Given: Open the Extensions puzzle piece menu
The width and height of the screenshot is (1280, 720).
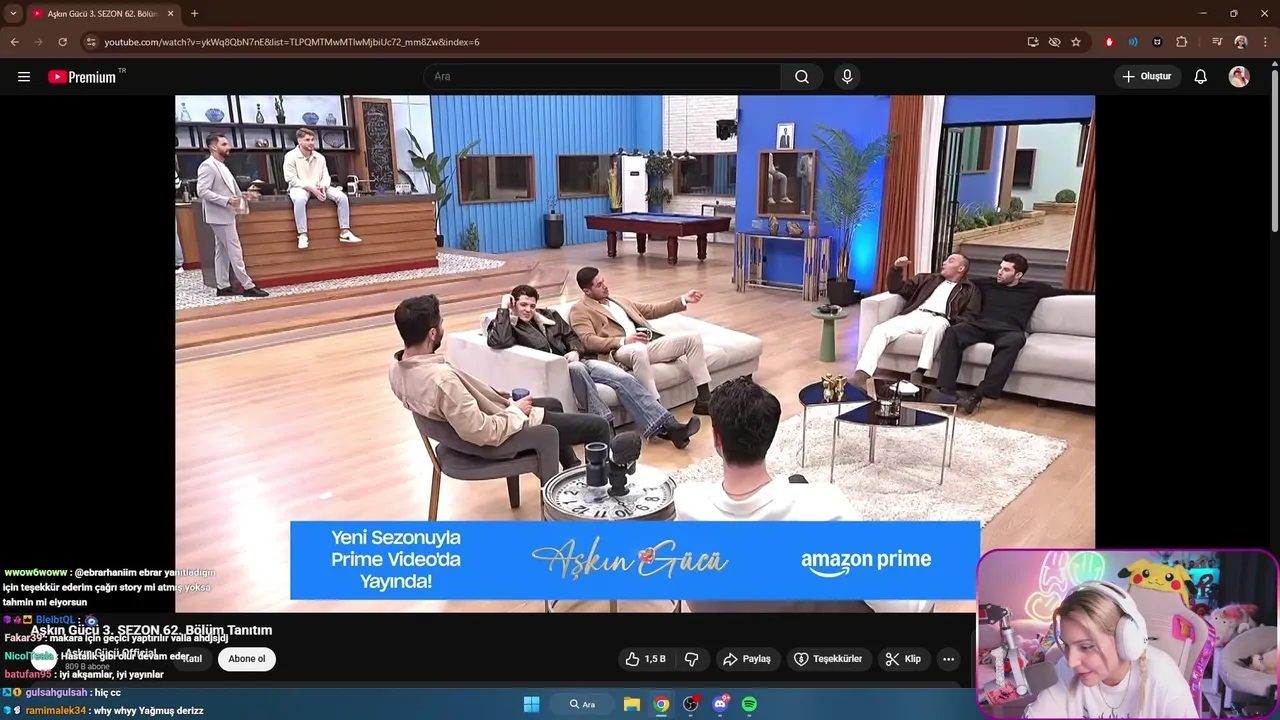Looking at the screenshot, I should [1182, 42].
